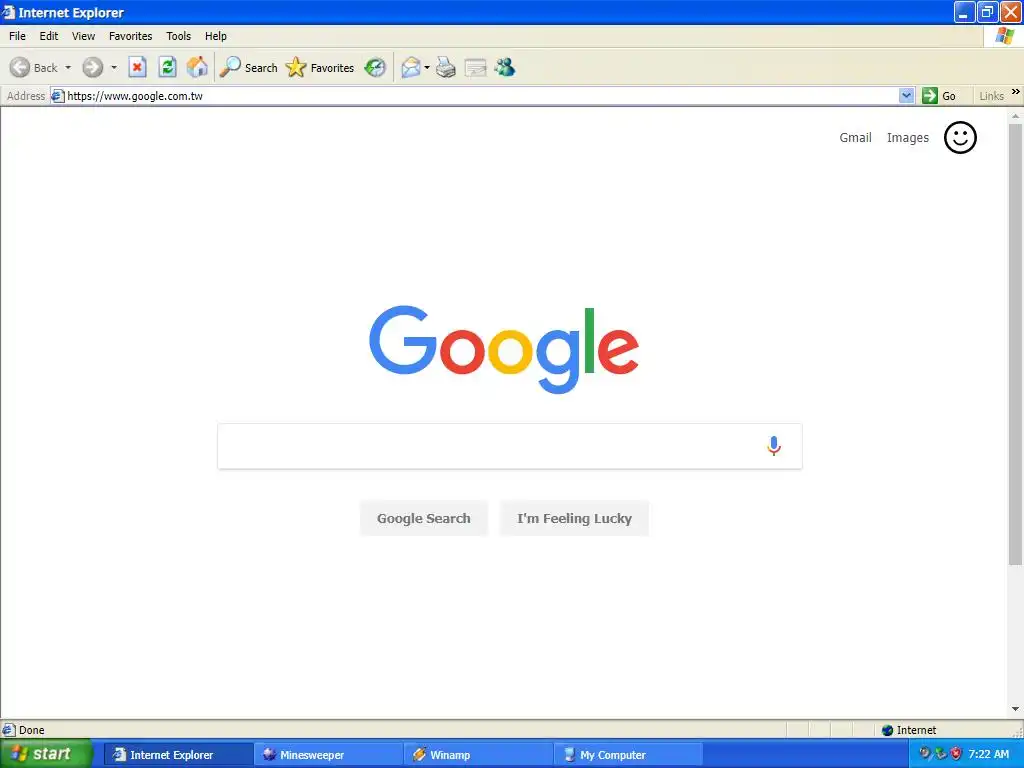The width and height of the screenshot is (1024, 768).
Task: Stop page loading with red X icon
Action: (x=137, y=67)
